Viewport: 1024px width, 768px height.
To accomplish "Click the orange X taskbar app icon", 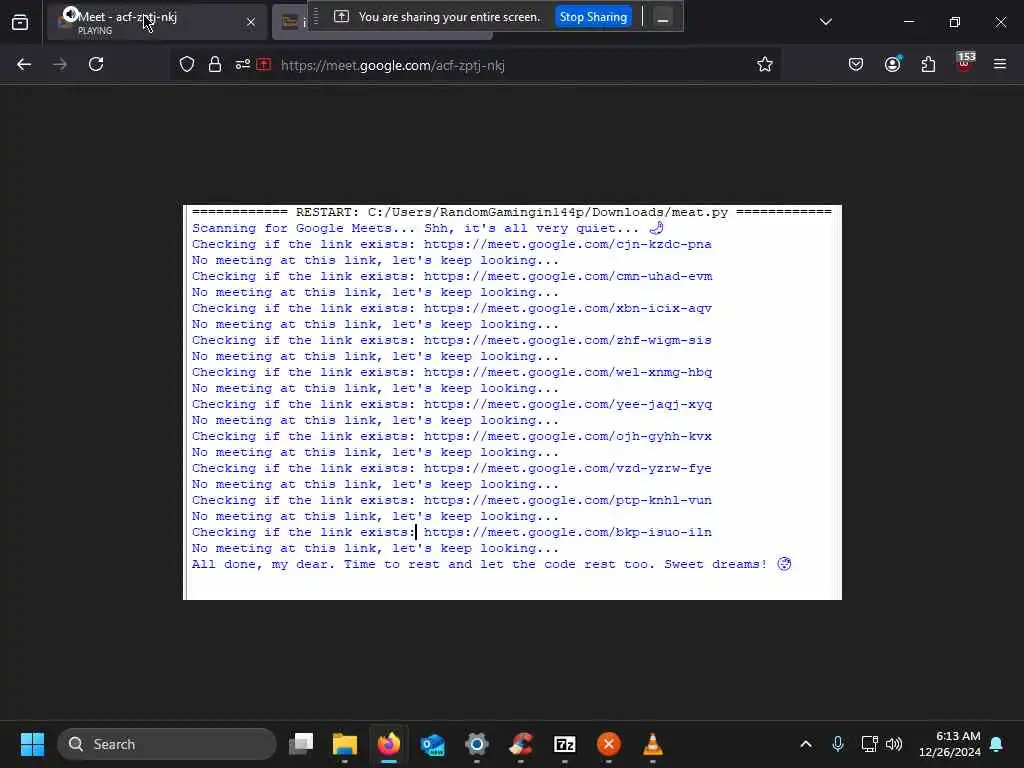I will [x=609, y=744].
